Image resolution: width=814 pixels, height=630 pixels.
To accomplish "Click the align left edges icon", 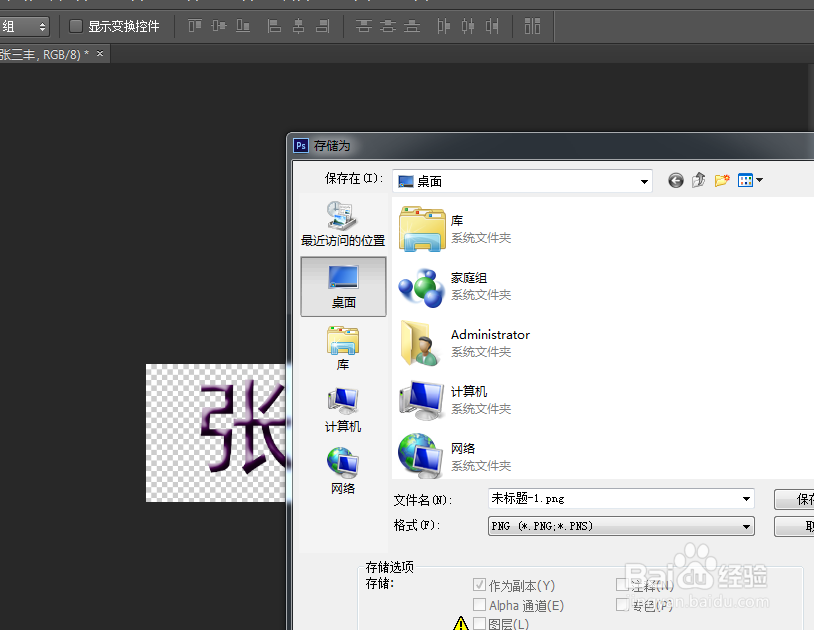I will click(x=275, y=26).
